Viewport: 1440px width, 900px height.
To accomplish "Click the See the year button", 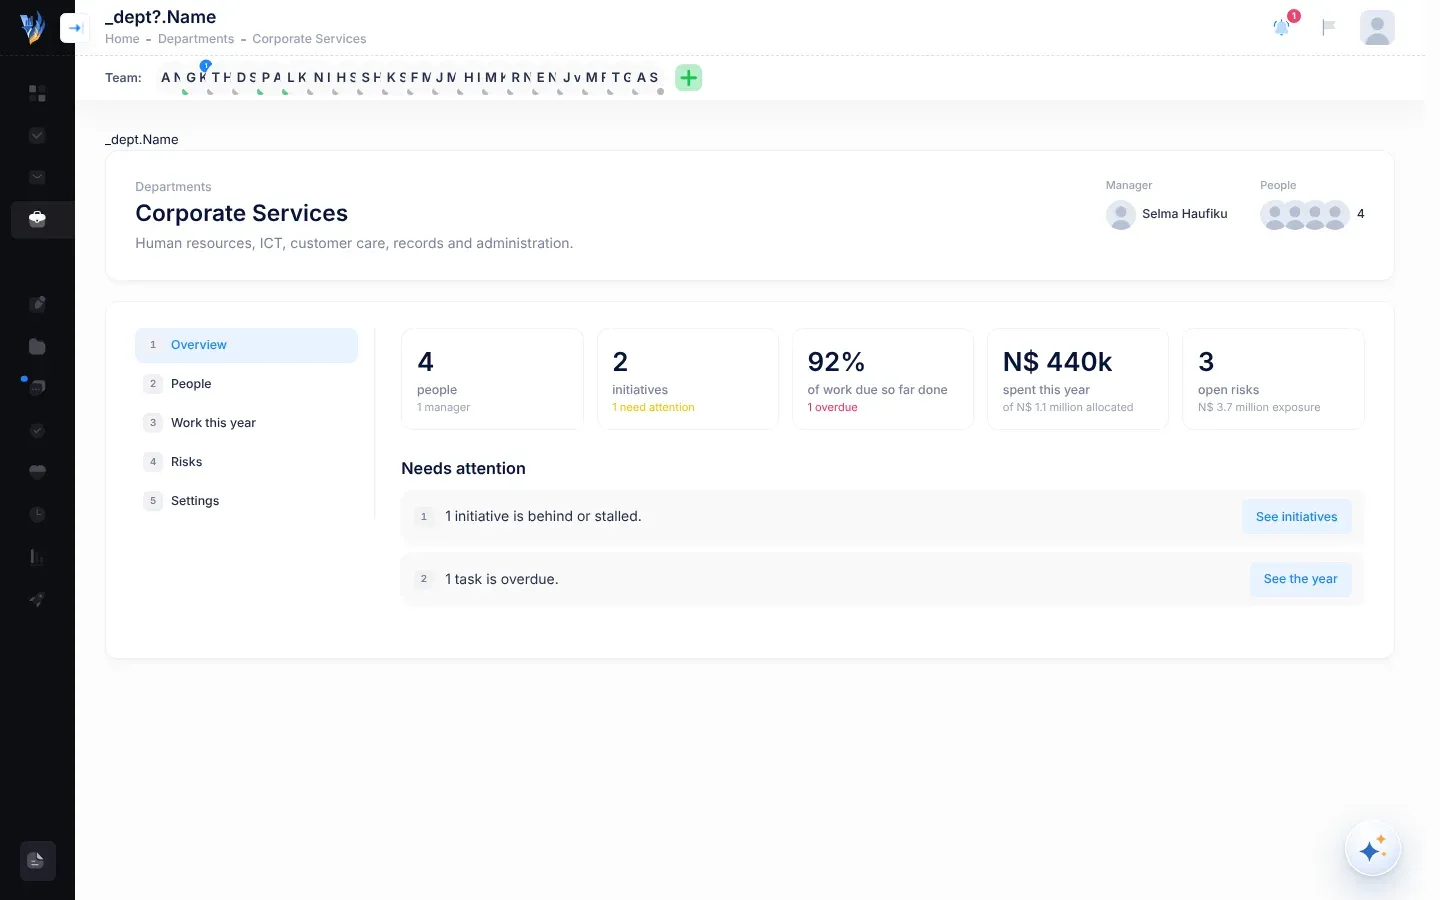I will (1301, 579).
